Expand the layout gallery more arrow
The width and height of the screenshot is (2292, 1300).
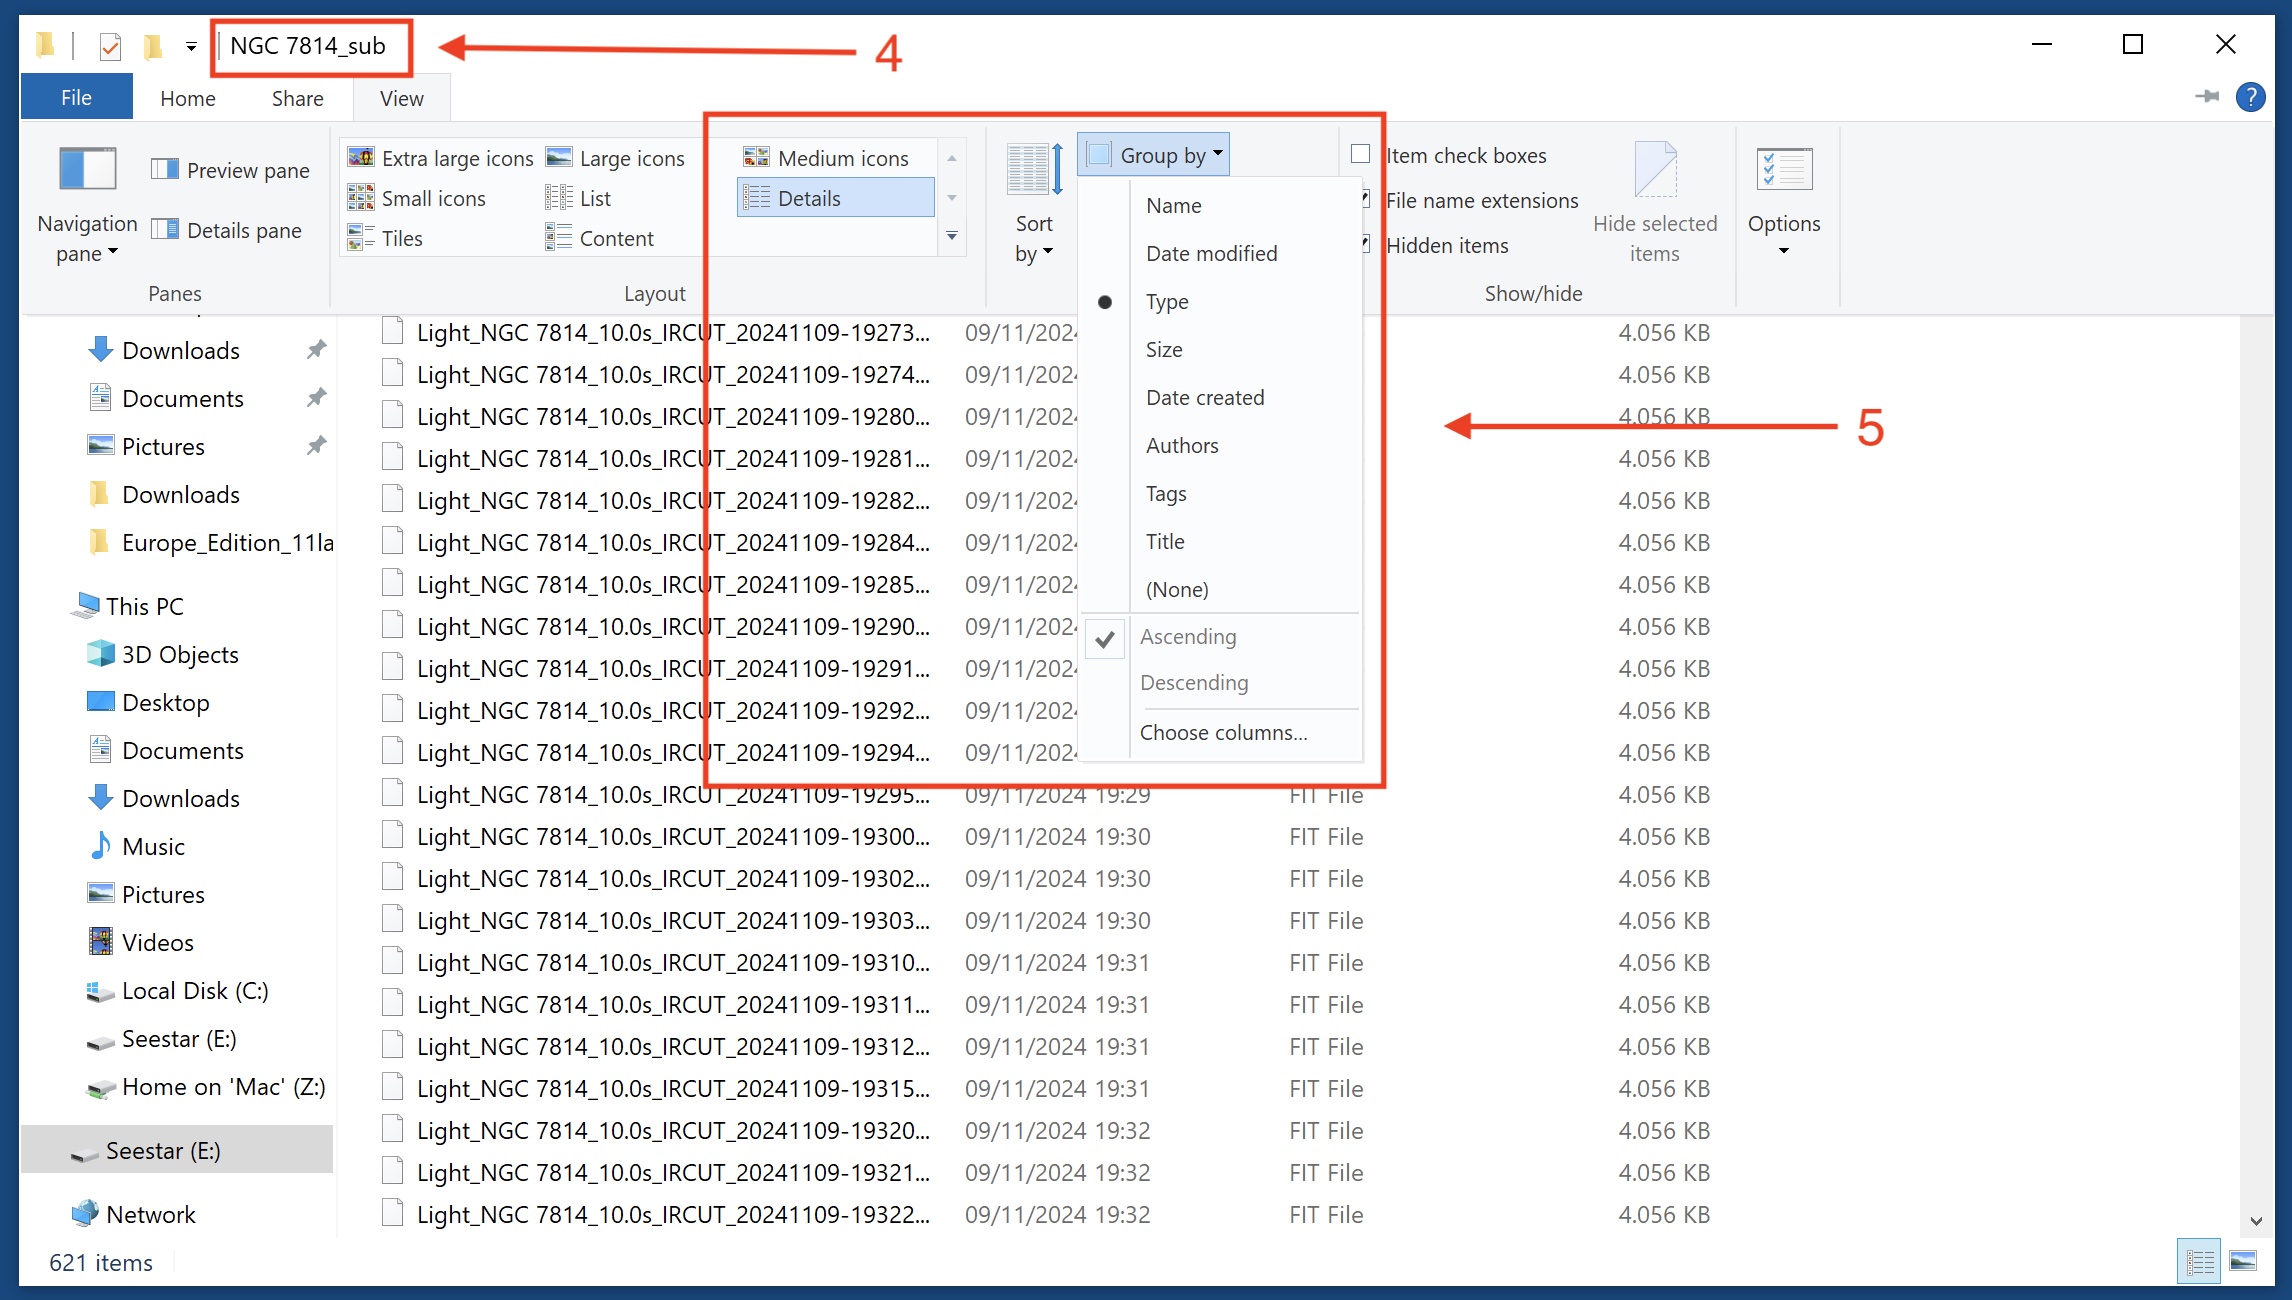pos(951,236)
